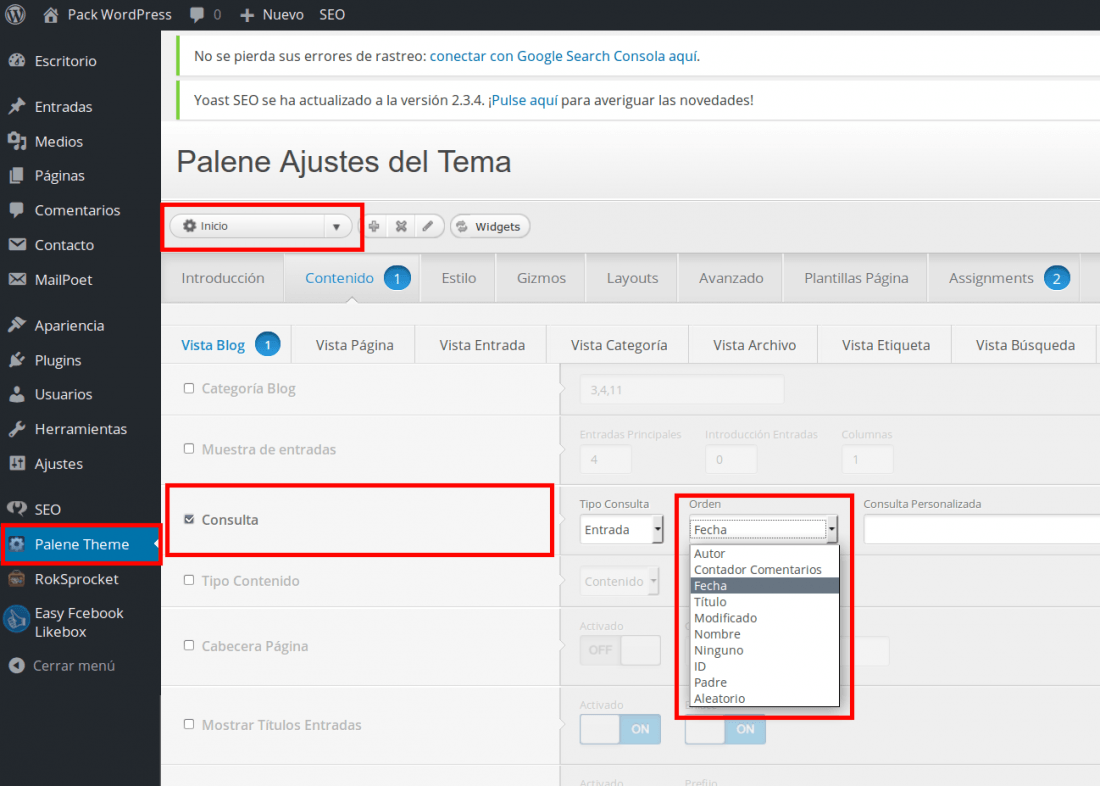Open Tipo Contenido Contenido dropdown

[619, 581]
